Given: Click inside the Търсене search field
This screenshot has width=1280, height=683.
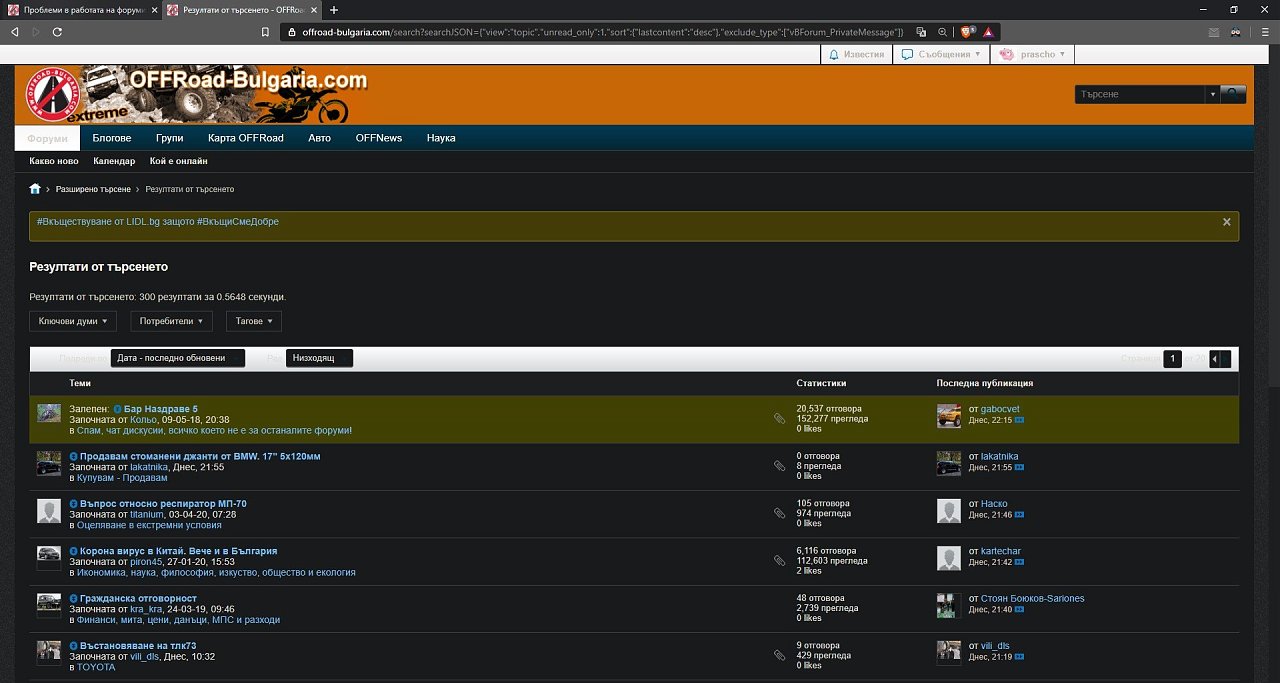Looking at the screenshot, I should pos(1140,94).
